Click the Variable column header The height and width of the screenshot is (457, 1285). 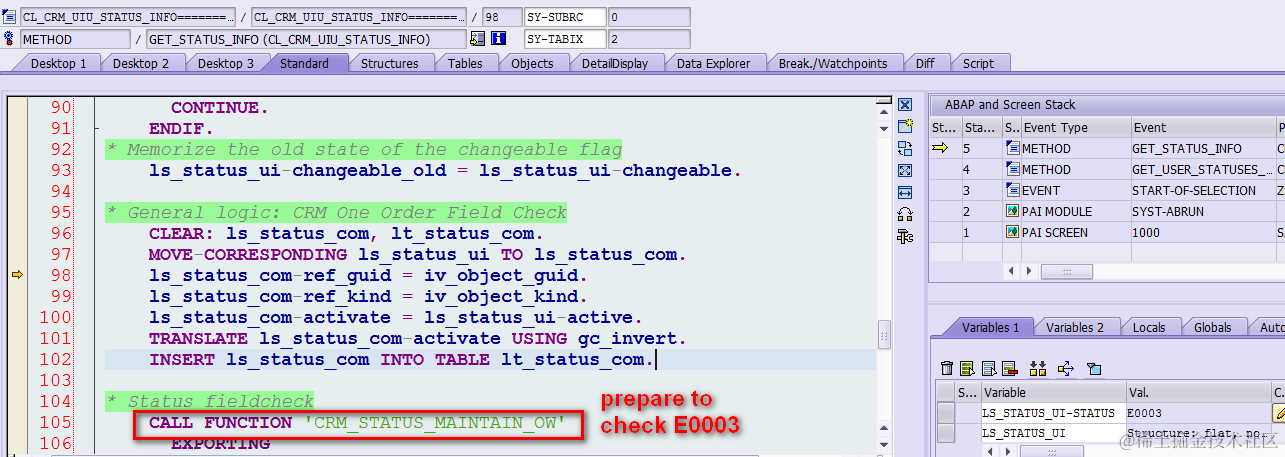(x=1052, y=392)
